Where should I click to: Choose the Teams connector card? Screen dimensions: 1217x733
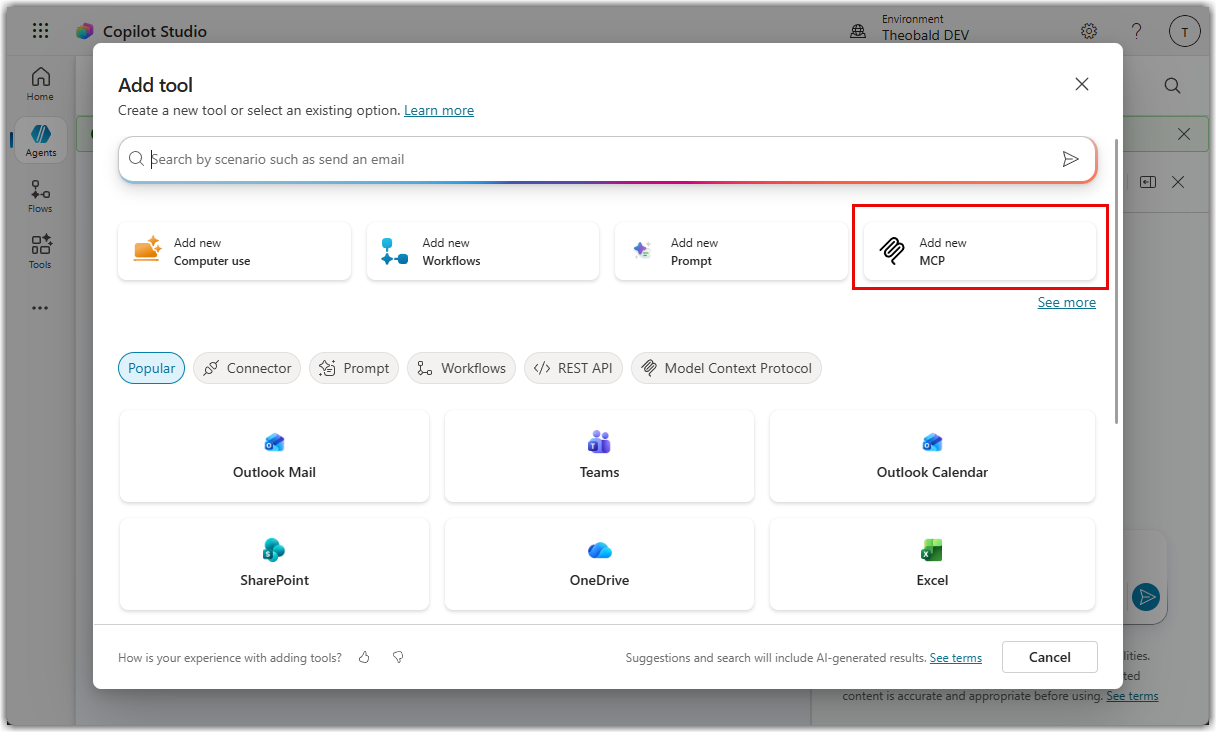pos(599,456)
